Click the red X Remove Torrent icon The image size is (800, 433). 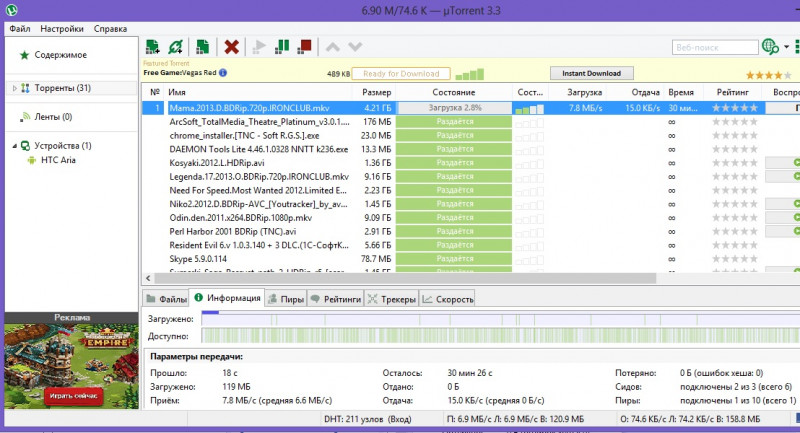231,47
